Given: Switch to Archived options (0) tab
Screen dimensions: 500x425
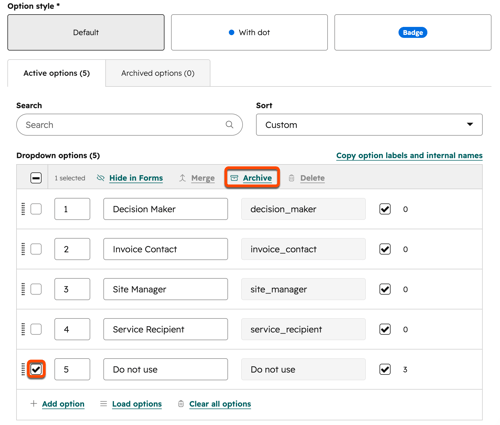Looking at the screenshot, I should [158, 73].
